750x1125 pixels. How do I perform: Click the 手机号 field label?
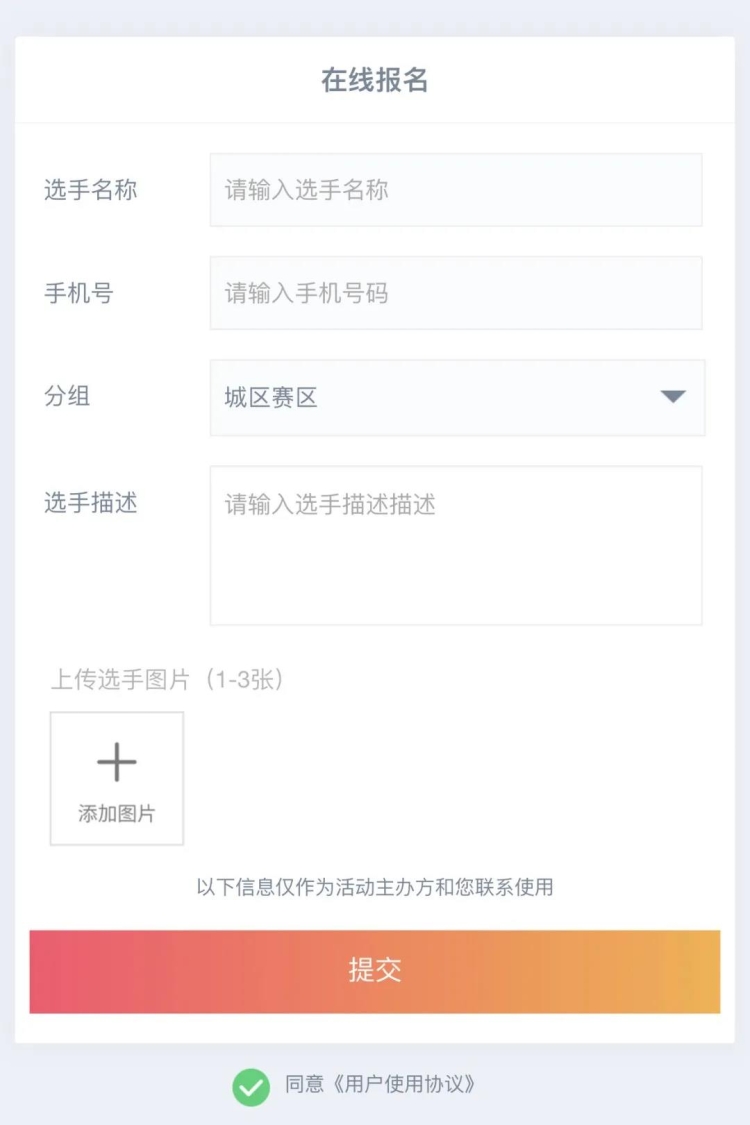[79, 294]
